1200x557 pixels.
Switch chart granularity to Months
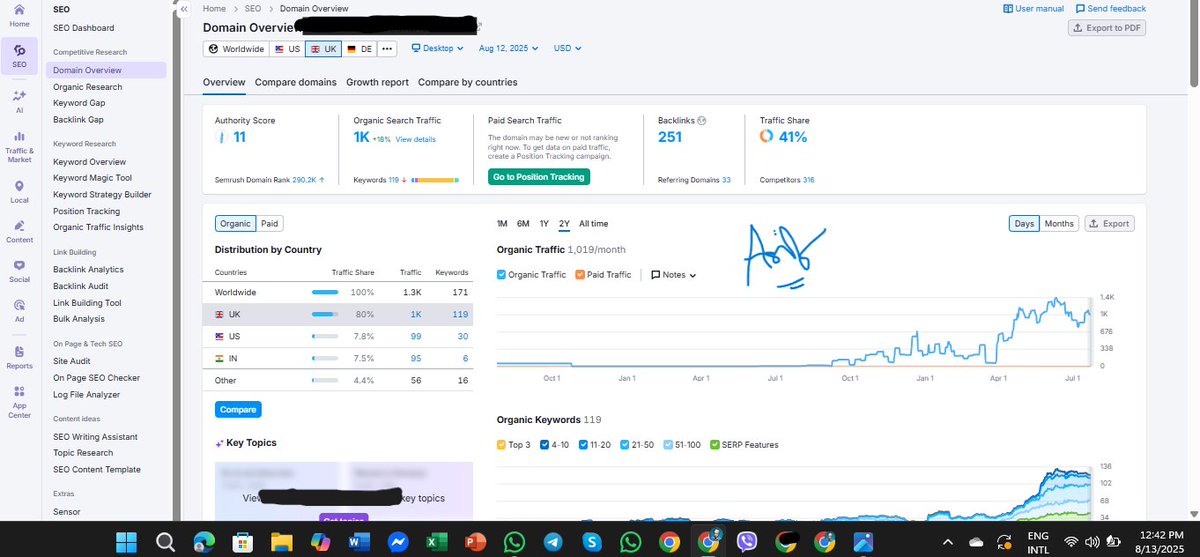(x=1059, y=224)
